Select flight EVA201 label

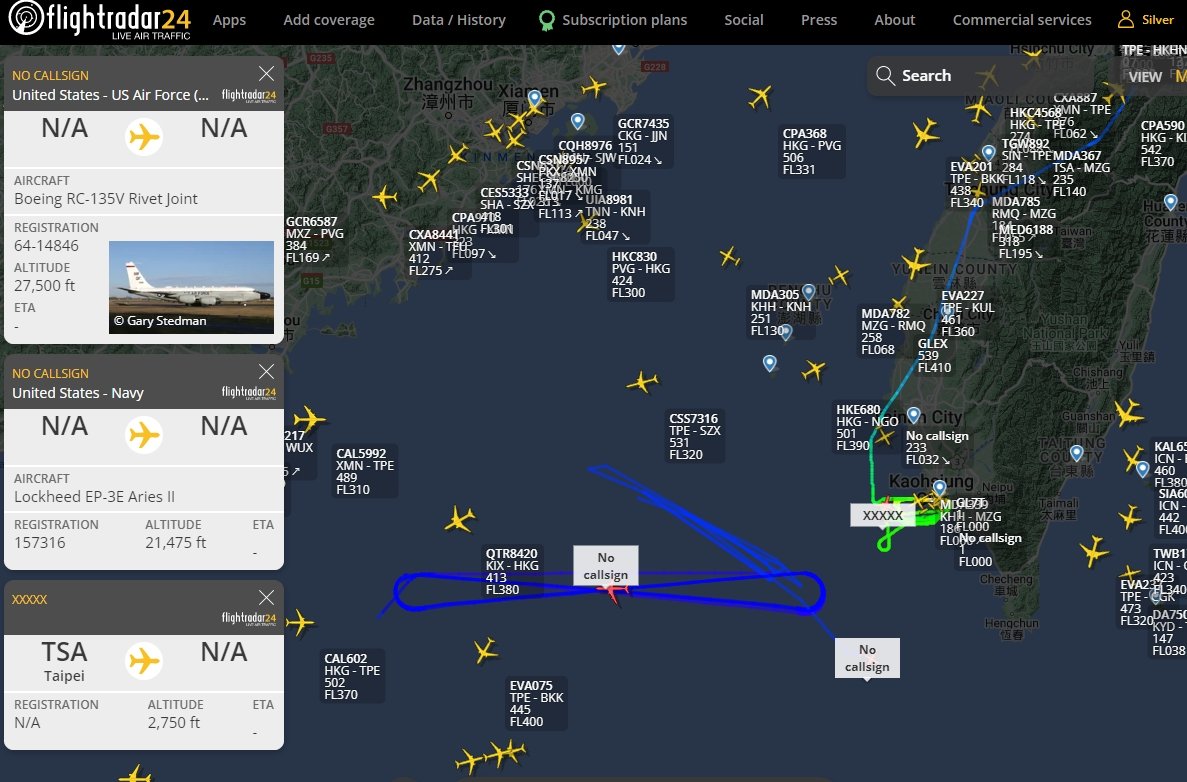(x=977, y=185)
